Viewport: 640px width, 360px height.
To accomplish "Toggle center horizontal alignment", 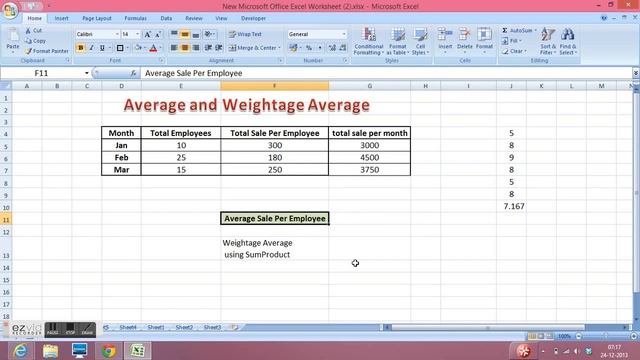I will (185, 48).
